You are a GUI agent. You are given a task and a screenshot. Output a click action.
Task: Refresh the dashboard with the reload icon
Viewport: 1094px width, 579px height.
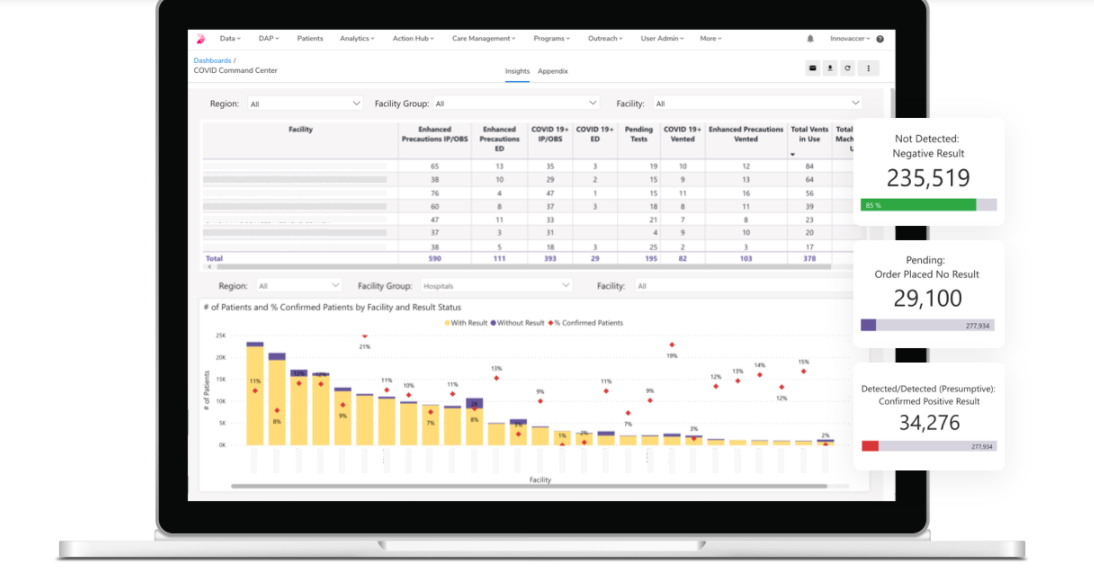tap(847, 68)
